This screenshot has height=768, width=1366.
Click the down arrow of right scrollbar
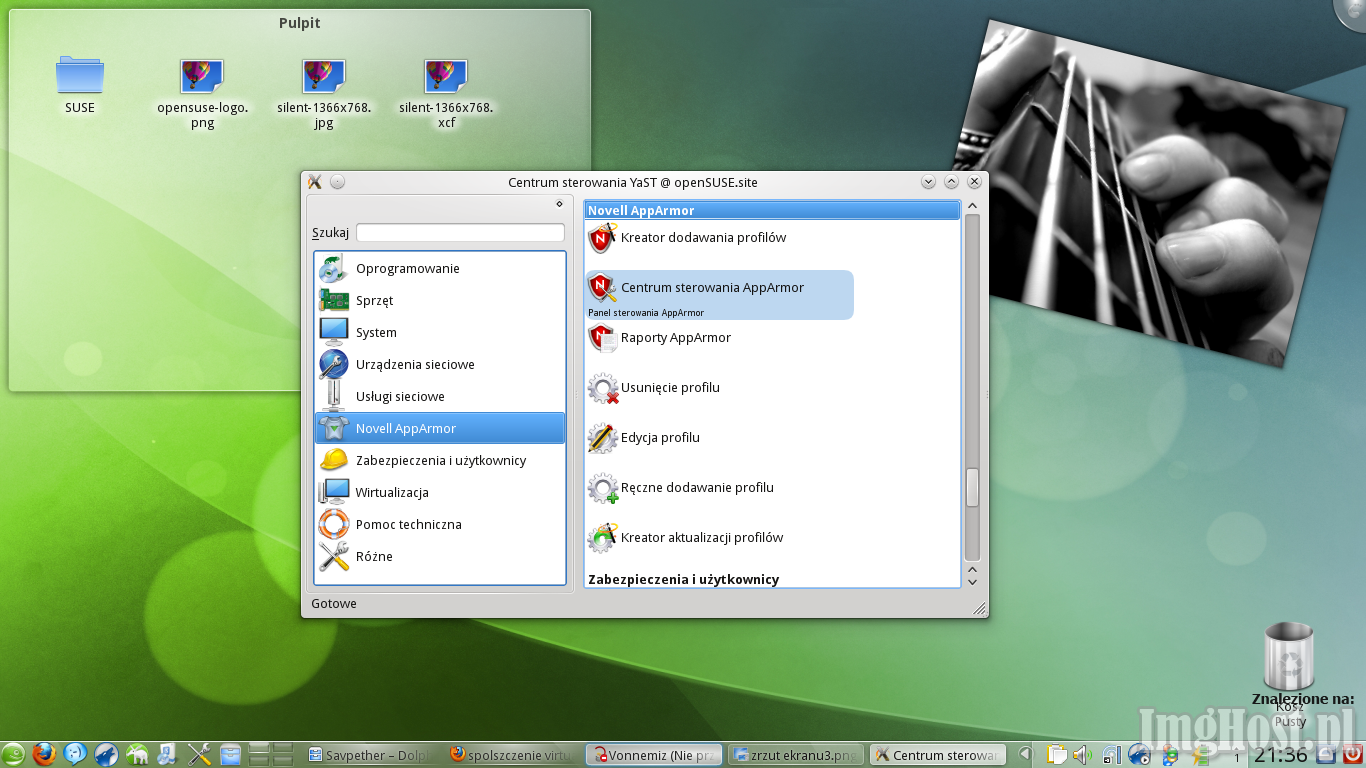pos(972,582)
